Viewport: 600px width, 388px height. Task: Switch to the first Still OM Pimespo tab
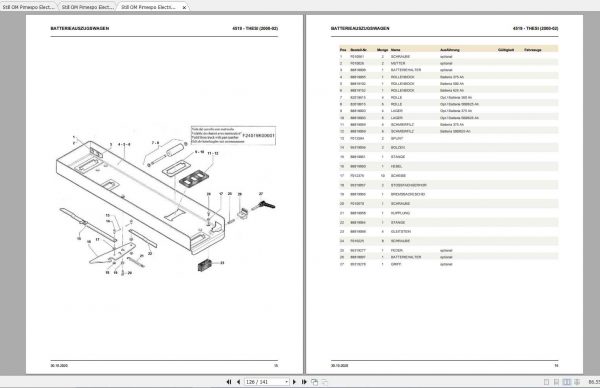pos(28,7)
